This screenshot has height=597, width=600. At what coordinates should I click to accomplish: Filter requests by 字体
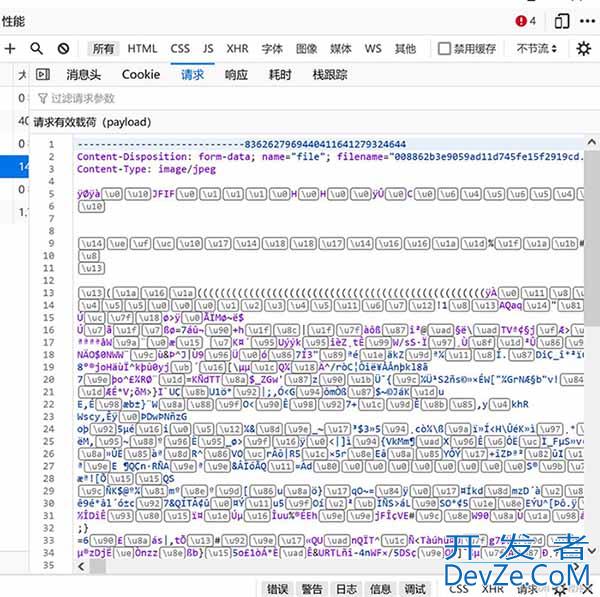(272, 49)
